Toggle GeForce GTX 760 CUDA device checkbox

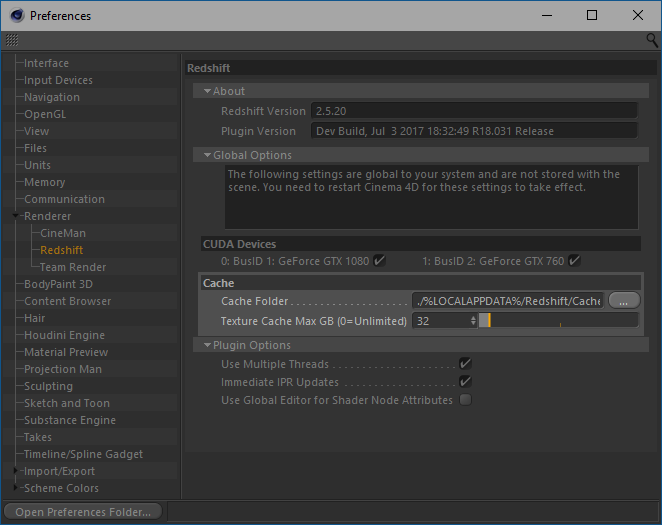coord(574,261)
